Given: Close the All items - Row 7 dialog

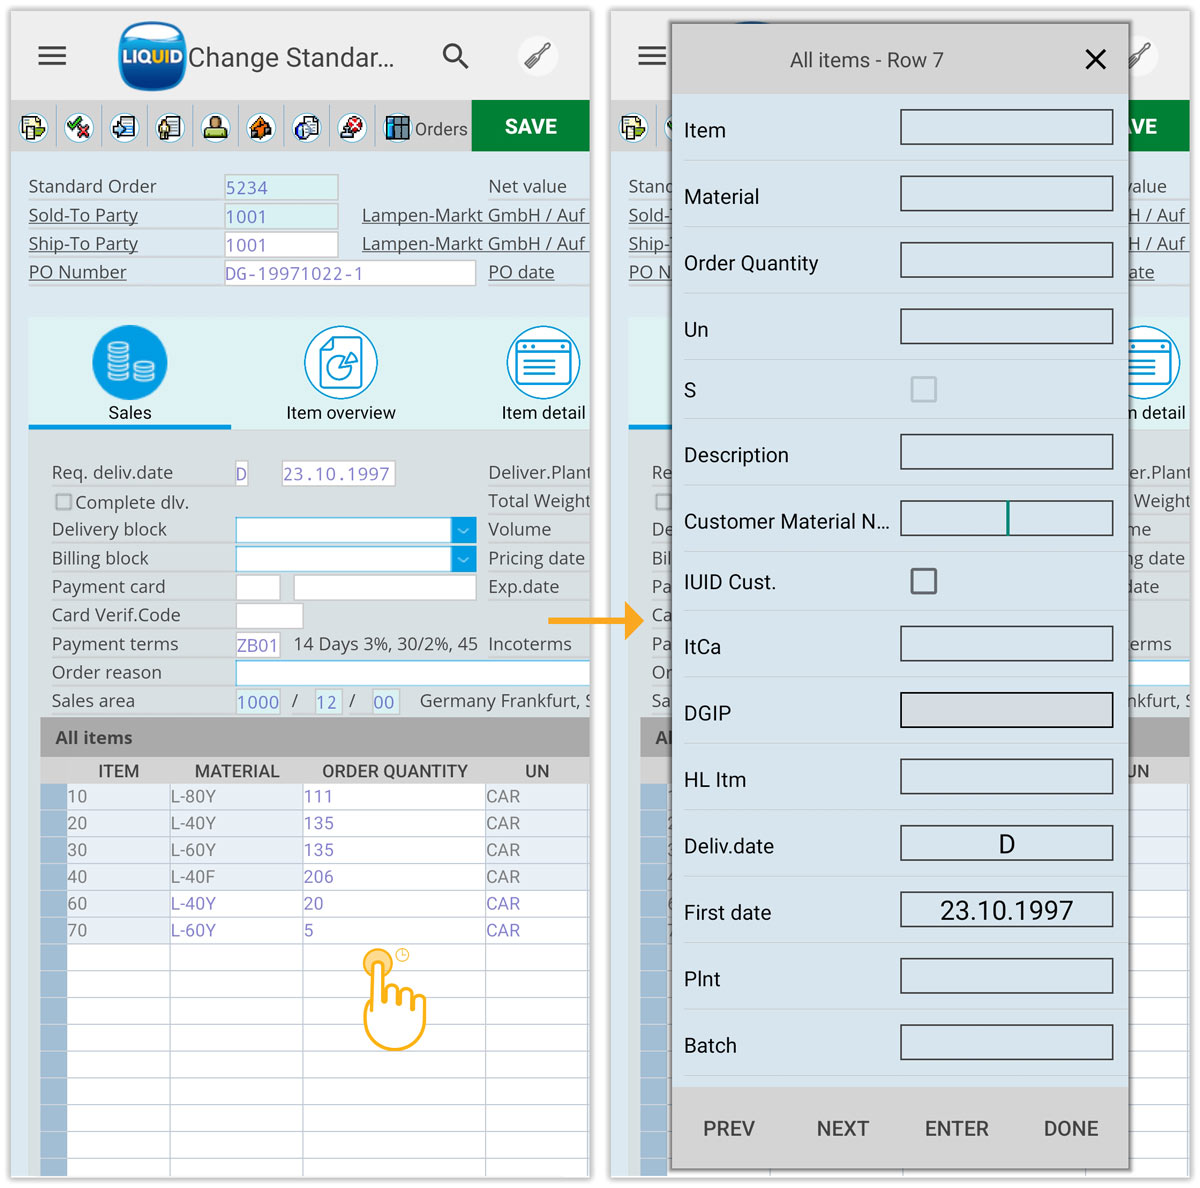Looking at the screenshot, I should click(x=1095, y=60).
